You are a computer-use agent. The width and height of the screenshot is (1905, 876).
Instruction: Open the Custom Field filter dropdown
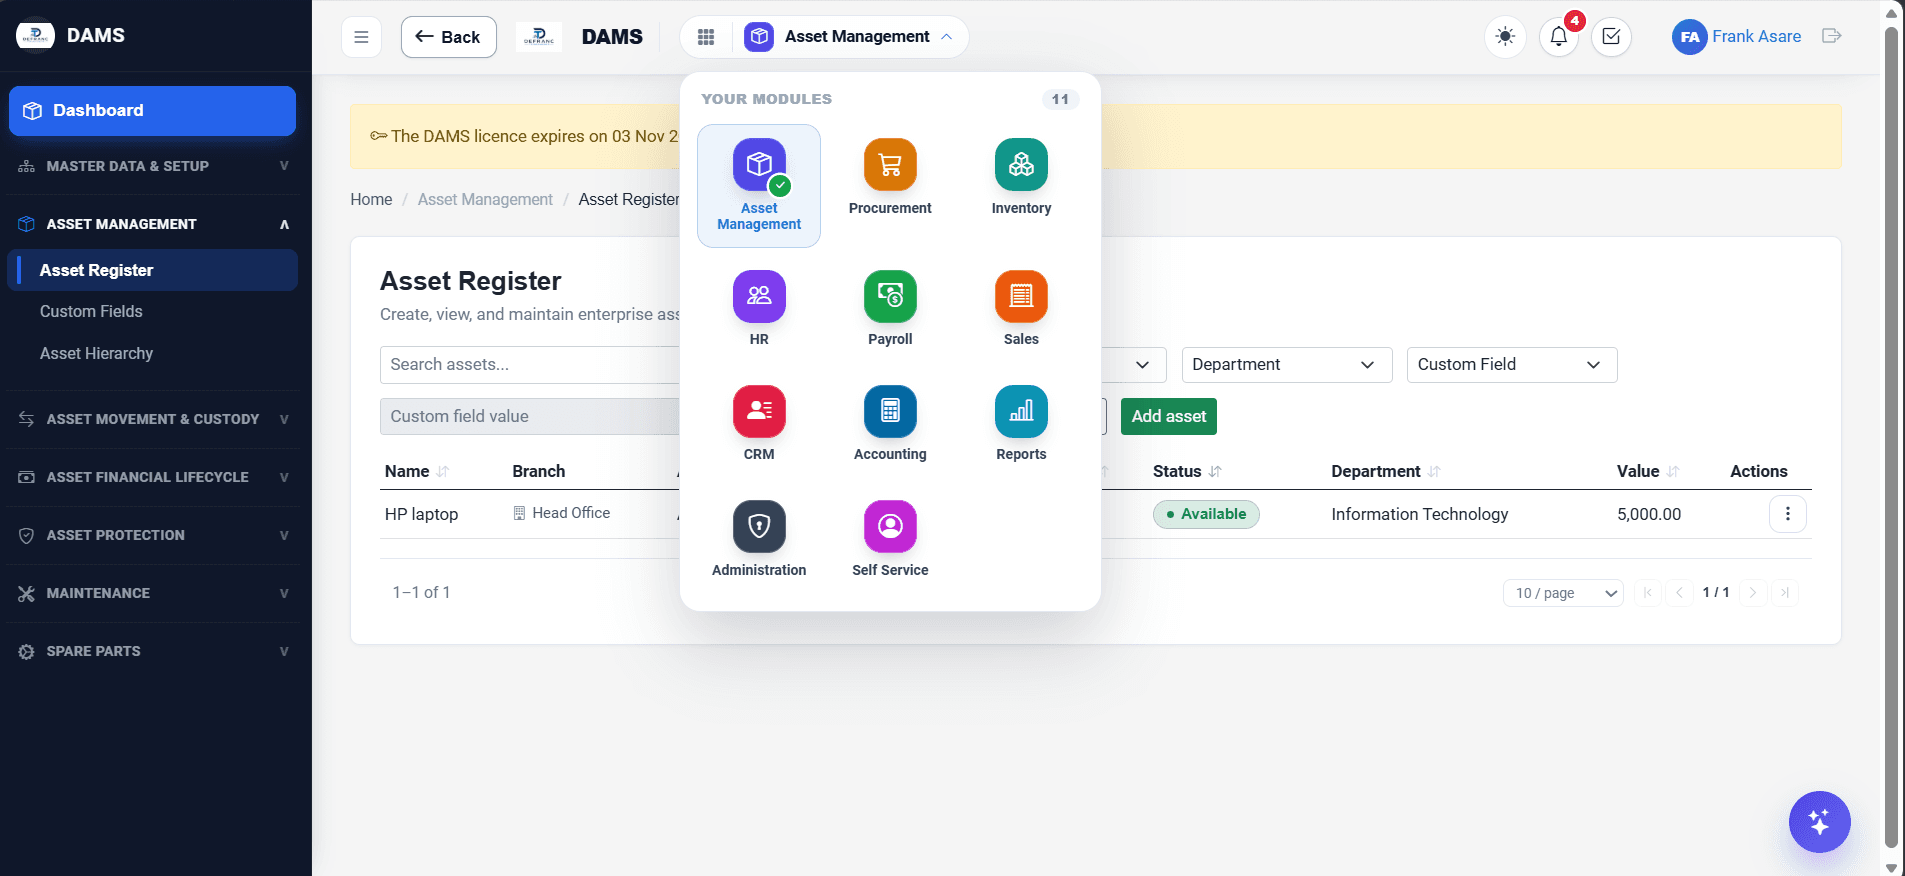click(1511, 365)
